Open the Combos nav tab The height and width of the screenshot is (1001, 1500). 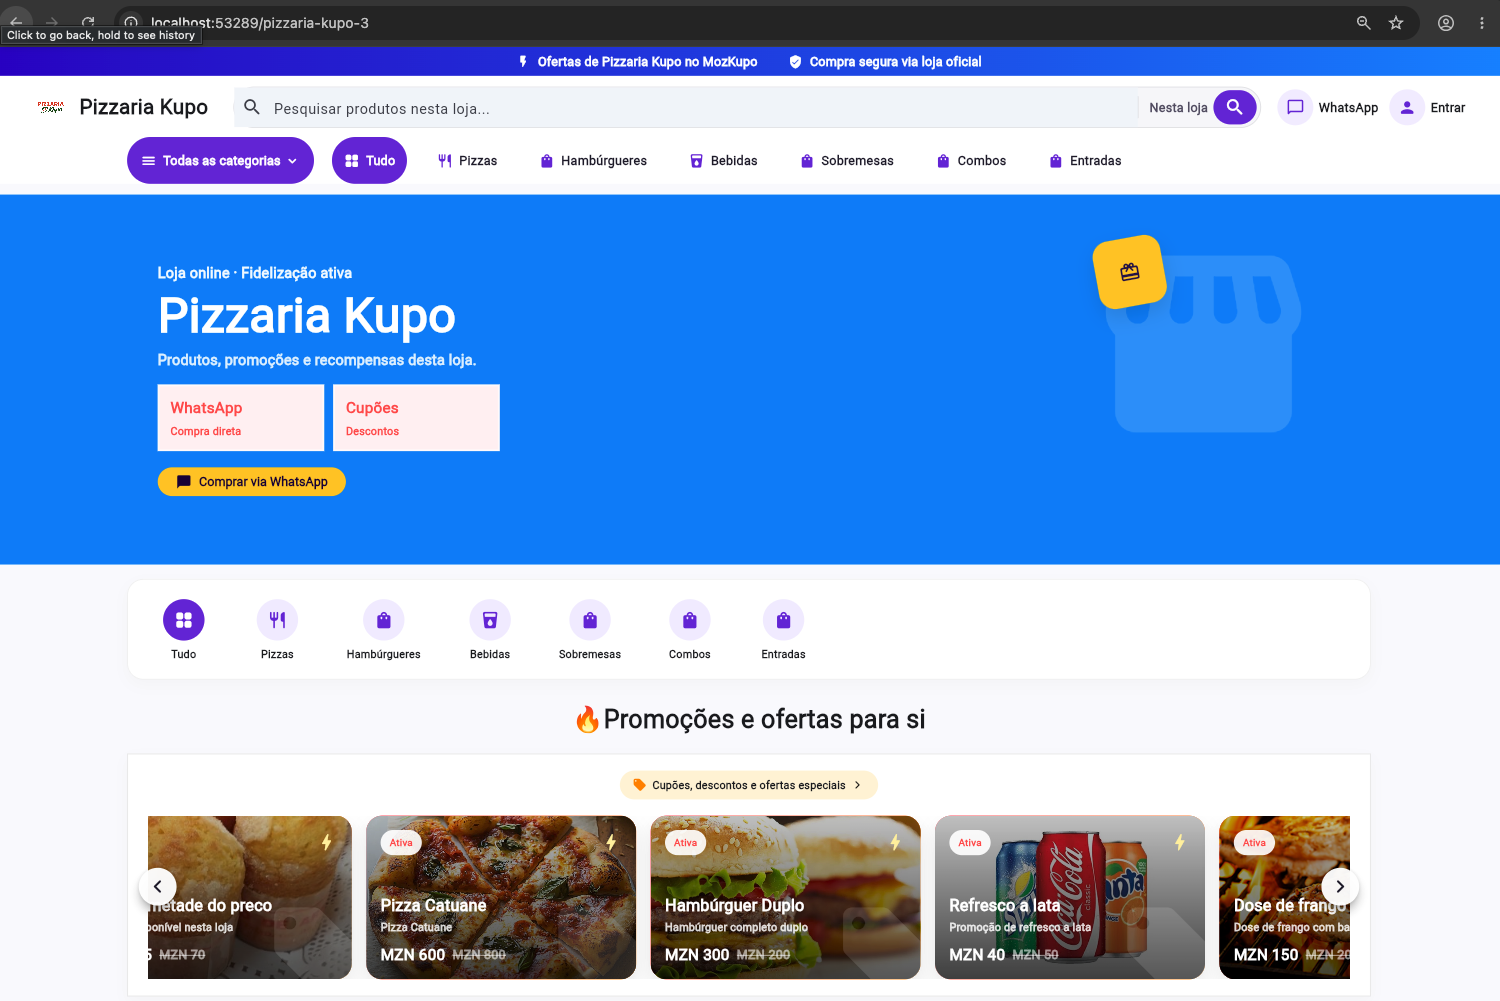(972, 161)
